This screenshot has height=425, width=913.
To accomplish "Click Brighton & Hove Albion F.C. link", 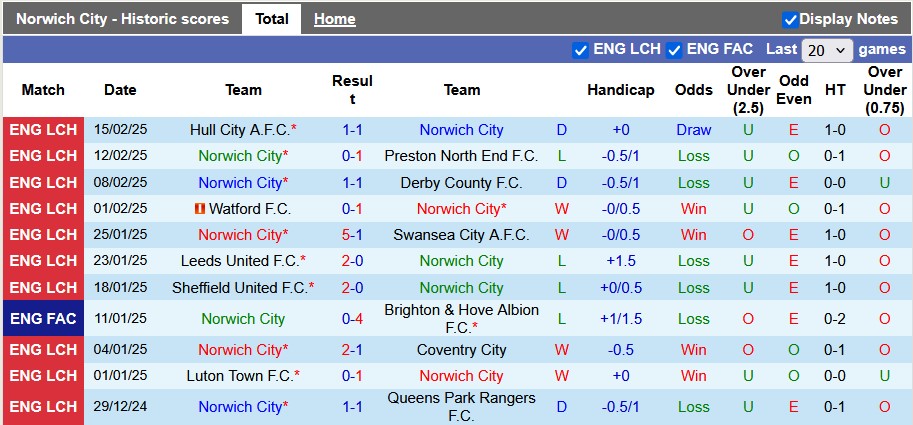I will (461, 319).
